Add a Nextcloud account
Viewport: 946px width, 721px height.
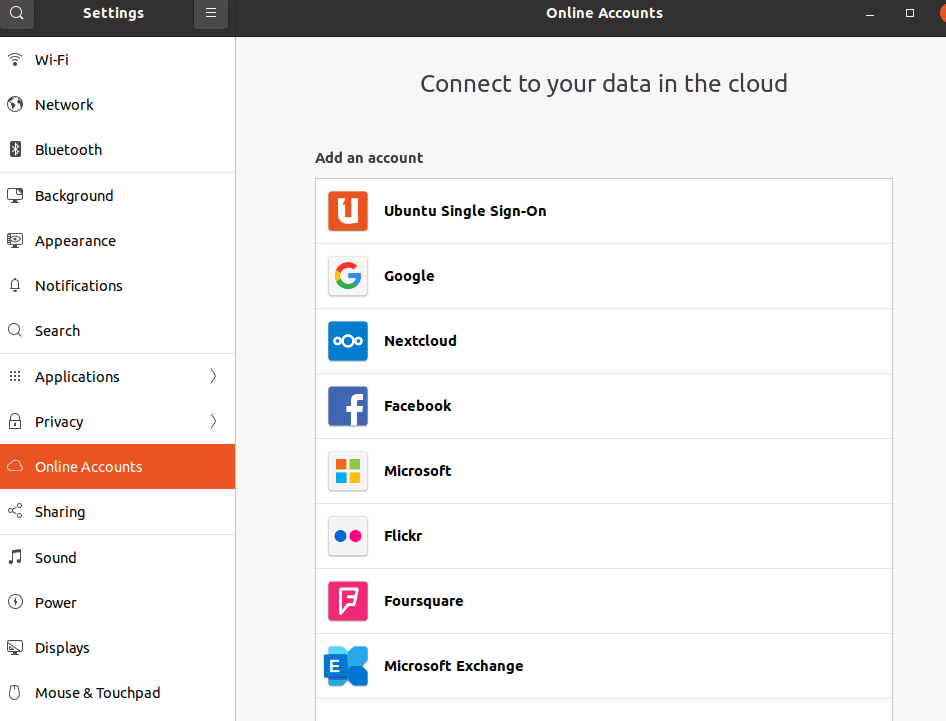(603, 341)
